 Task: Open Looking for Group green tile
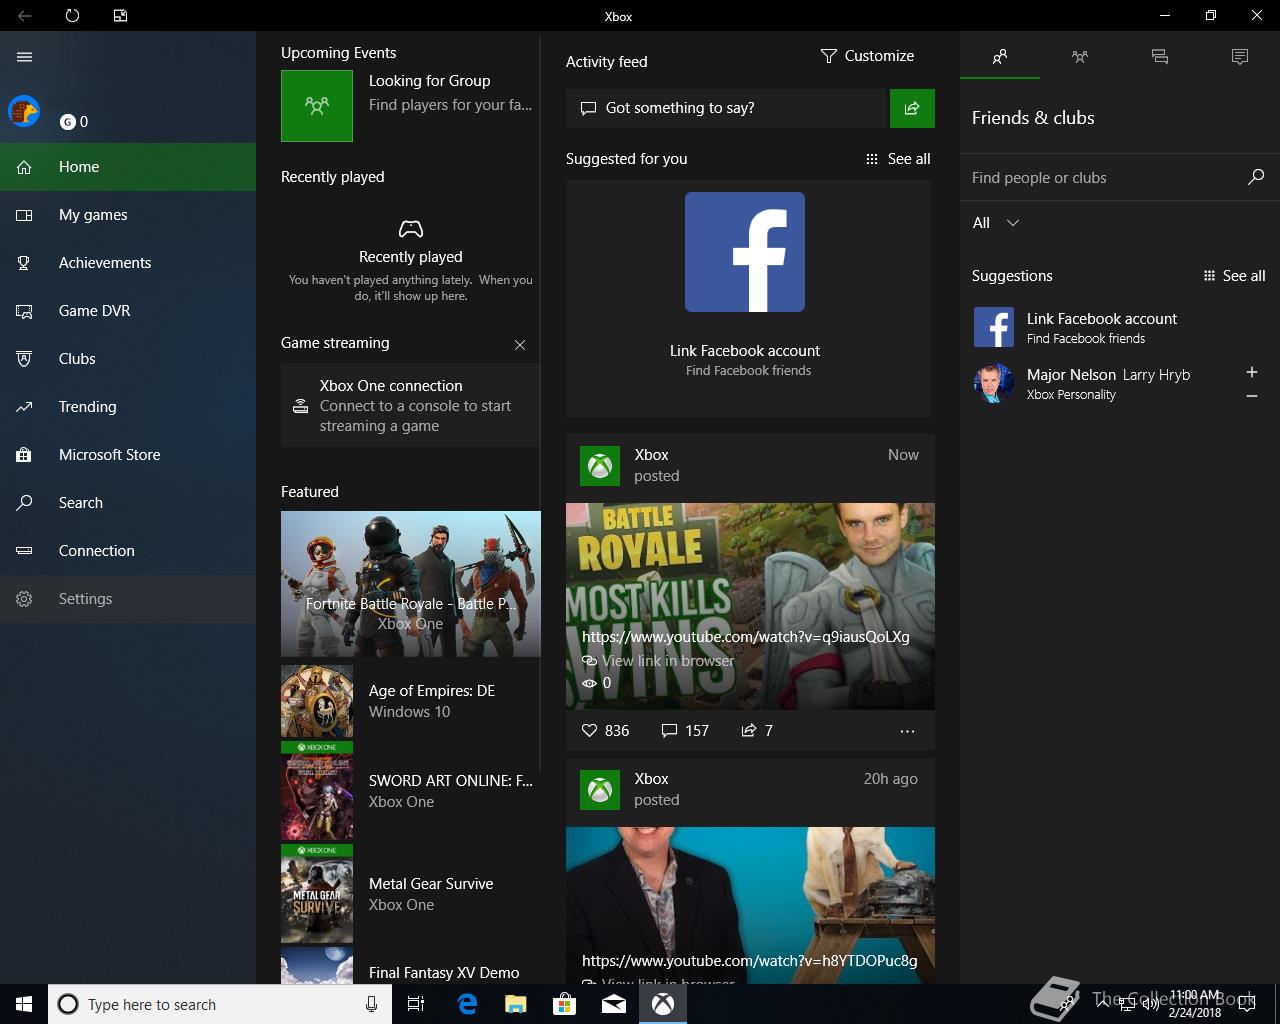pos(317,105)
